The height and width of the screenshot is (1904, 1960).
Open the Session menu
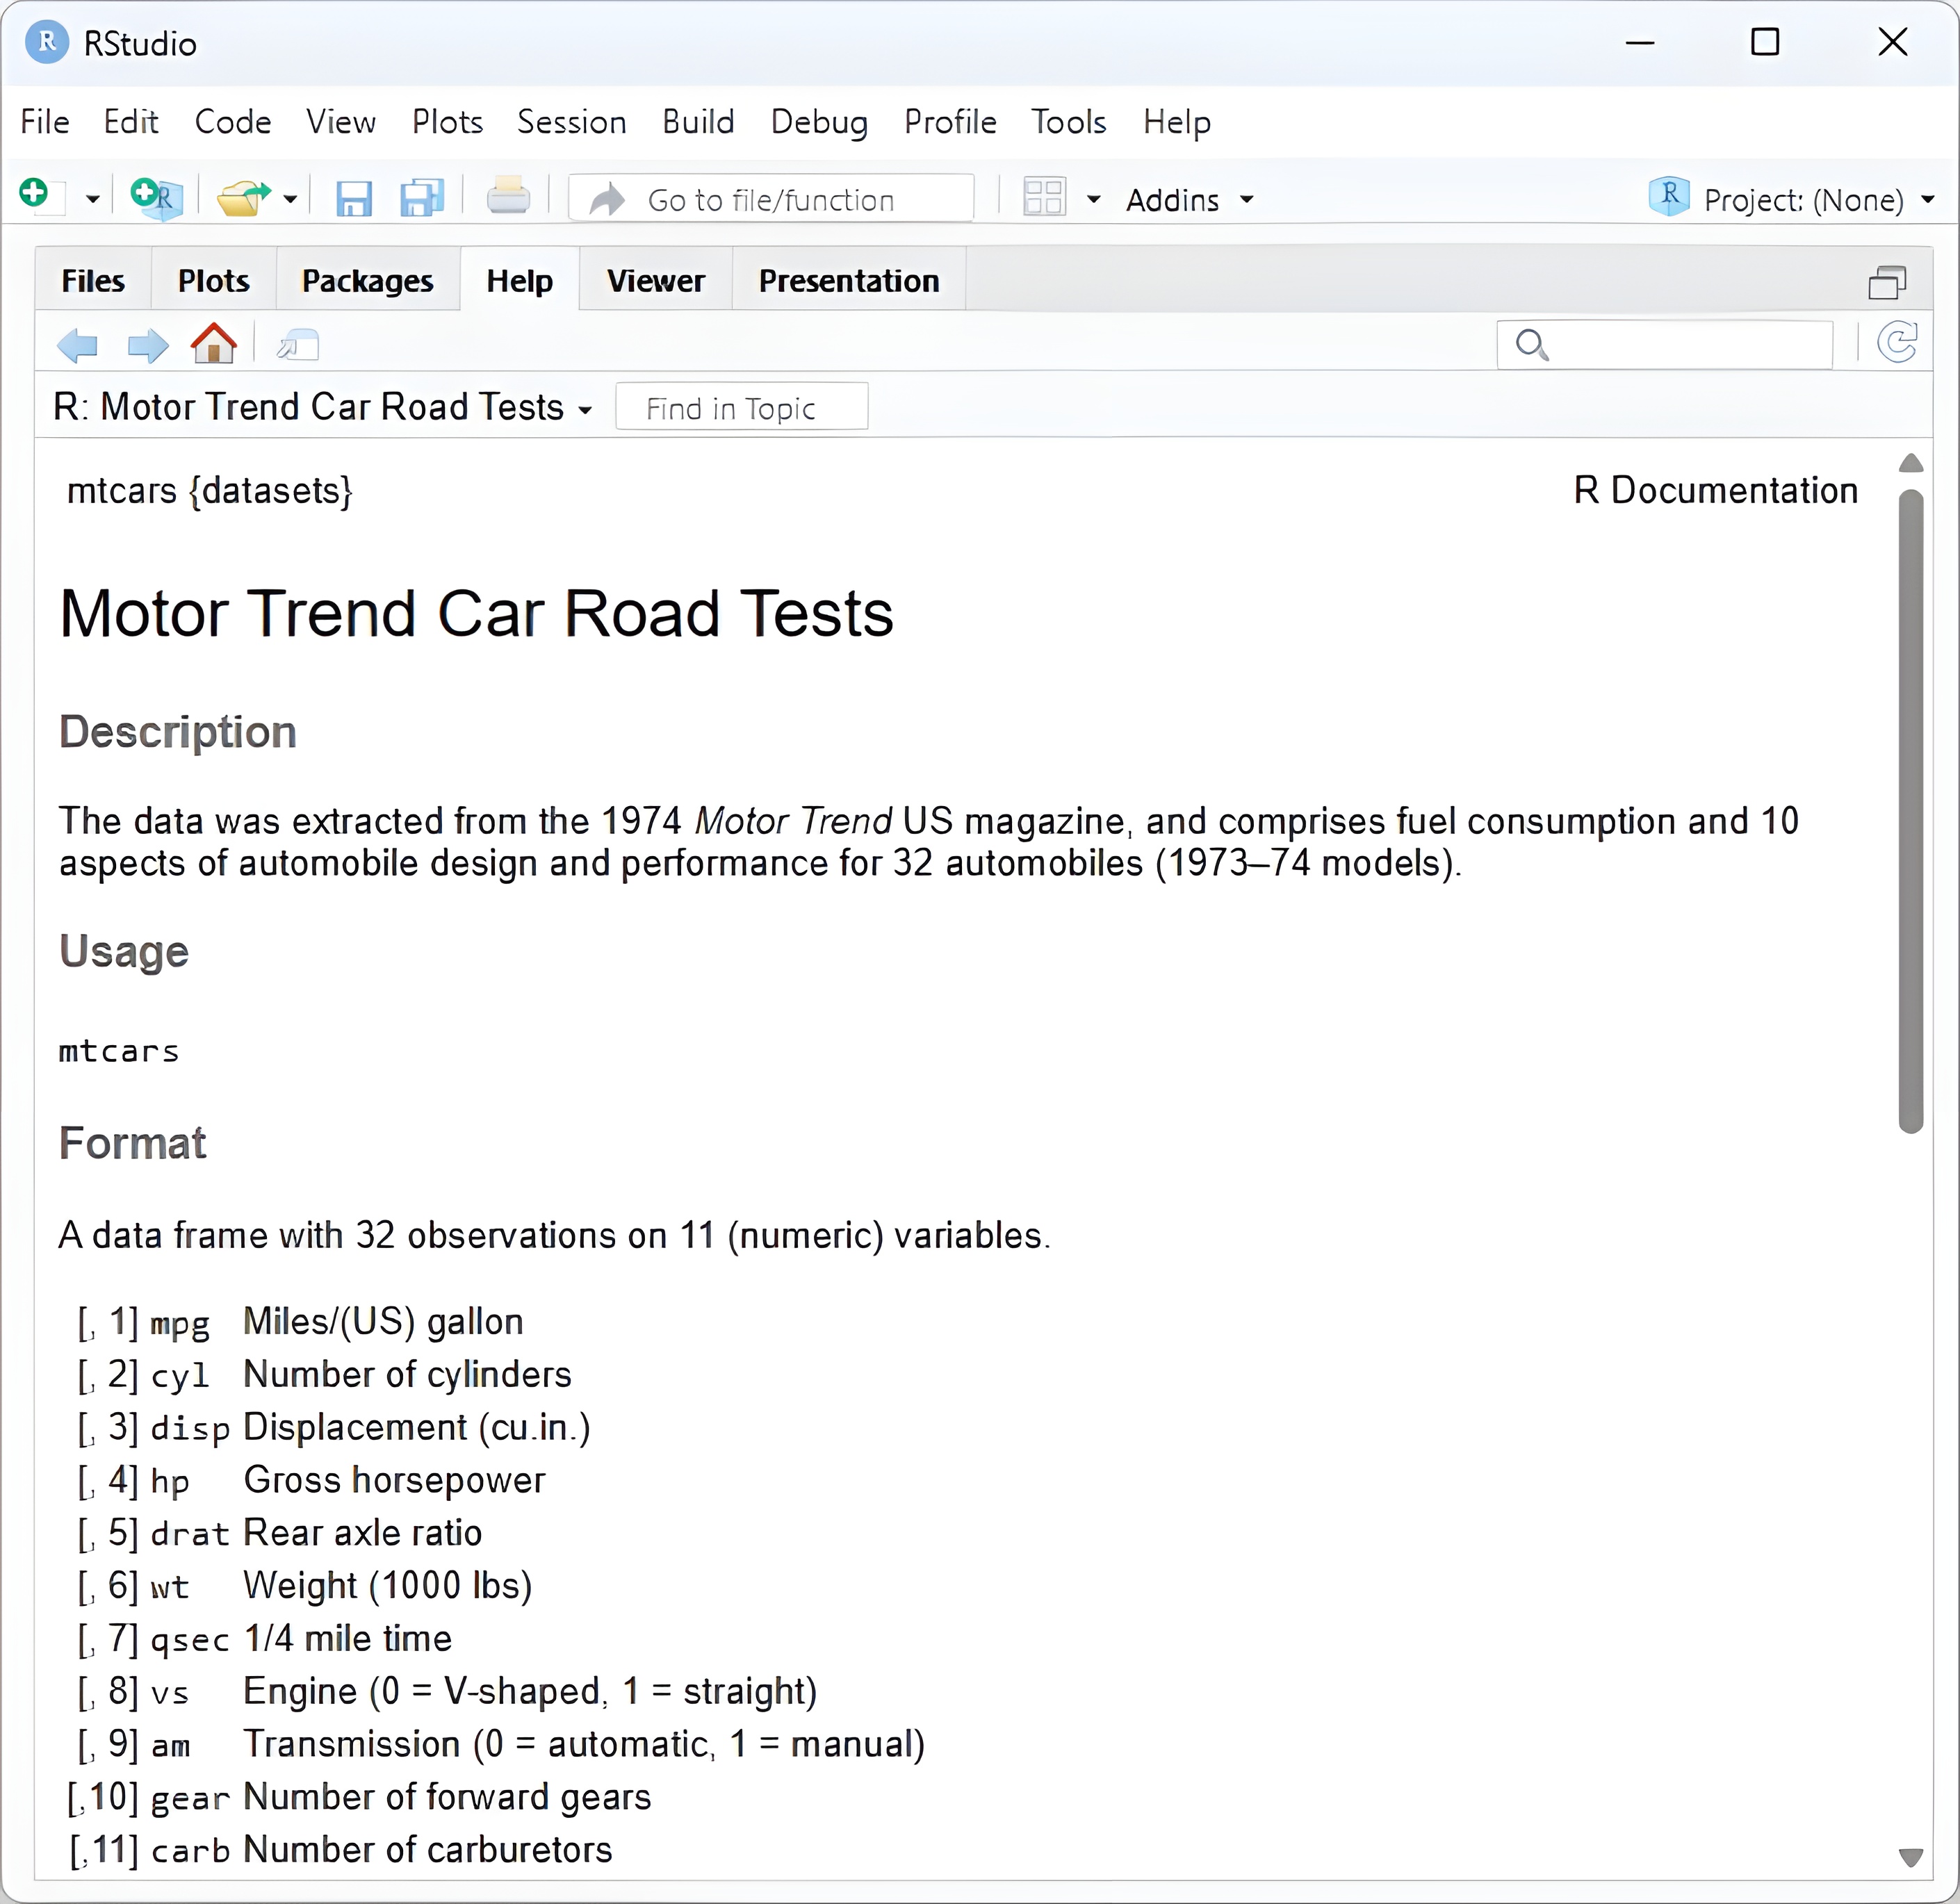click(x=571, y=122)
